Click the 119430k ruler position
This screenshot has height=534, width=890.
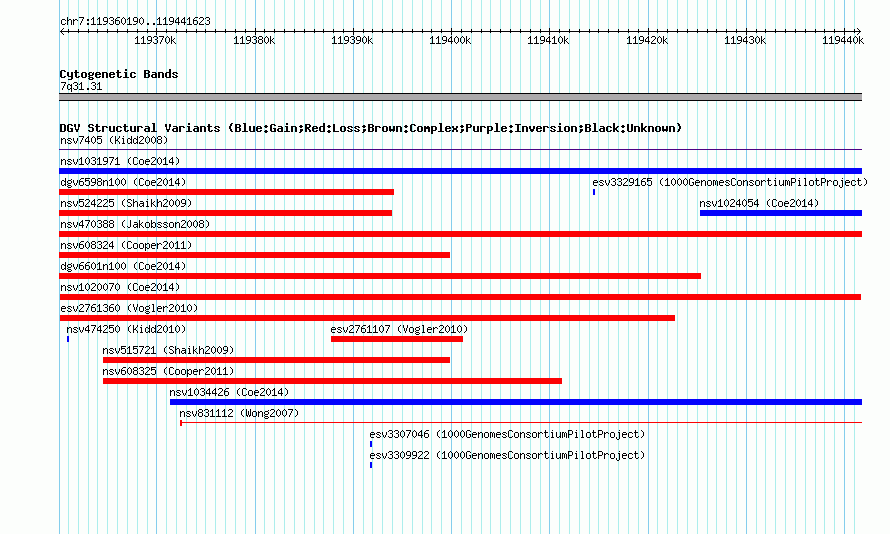click(x=745, y=40)
